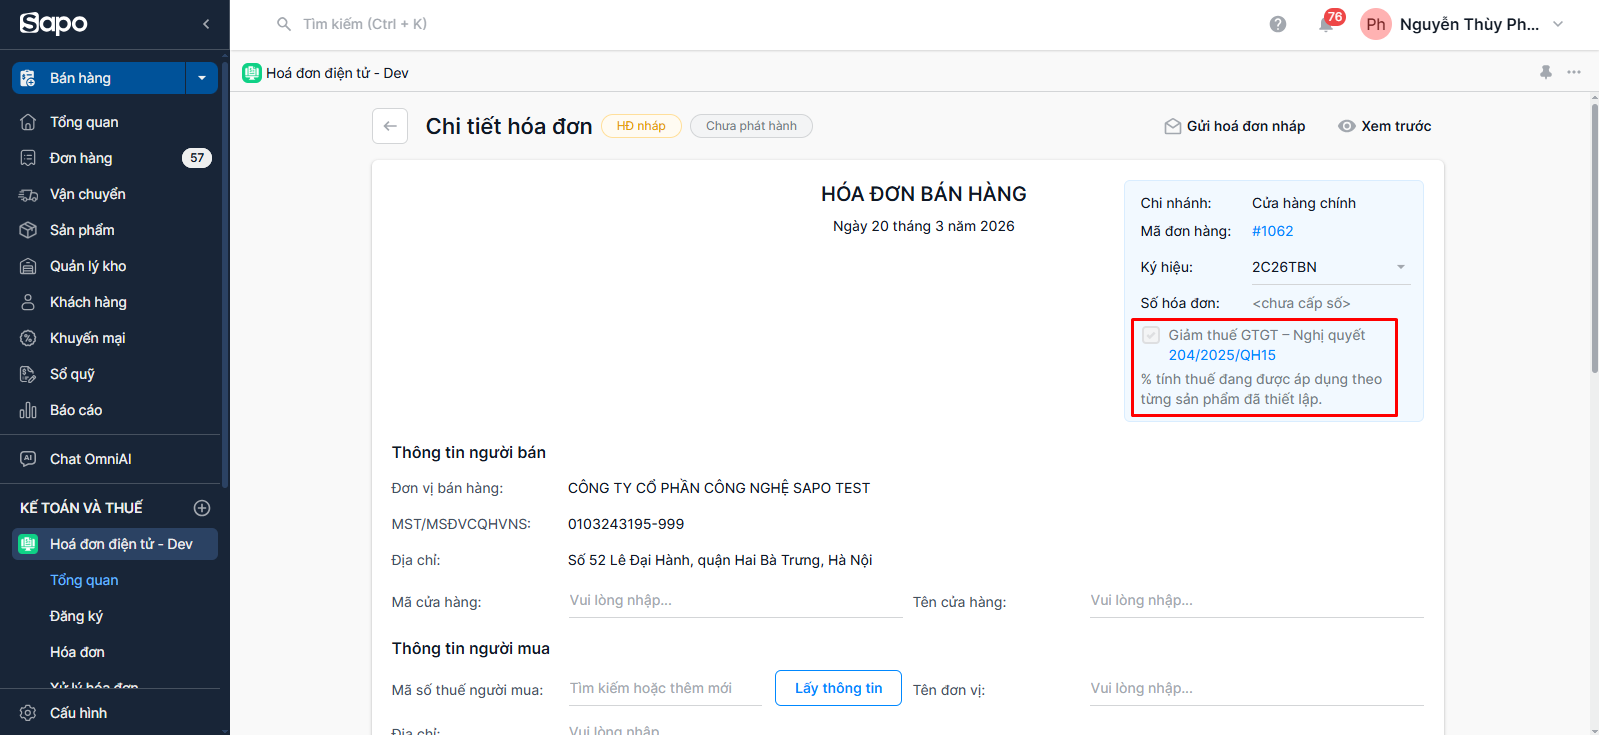This screenshot has width=1599, height=735.
Task: Click Hoá đơn điện tử - Dev sidebar icon
Action: click(x=28, y=544)
